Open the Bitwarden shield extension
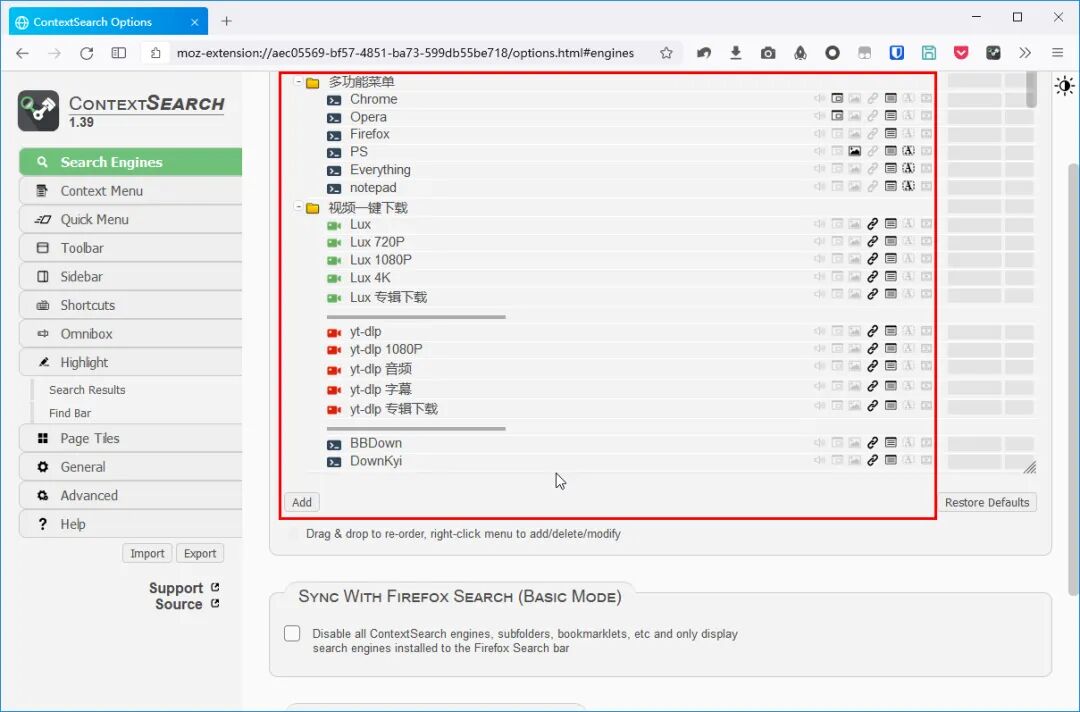This screenshot has width=1080, height=712. [897, 53]
